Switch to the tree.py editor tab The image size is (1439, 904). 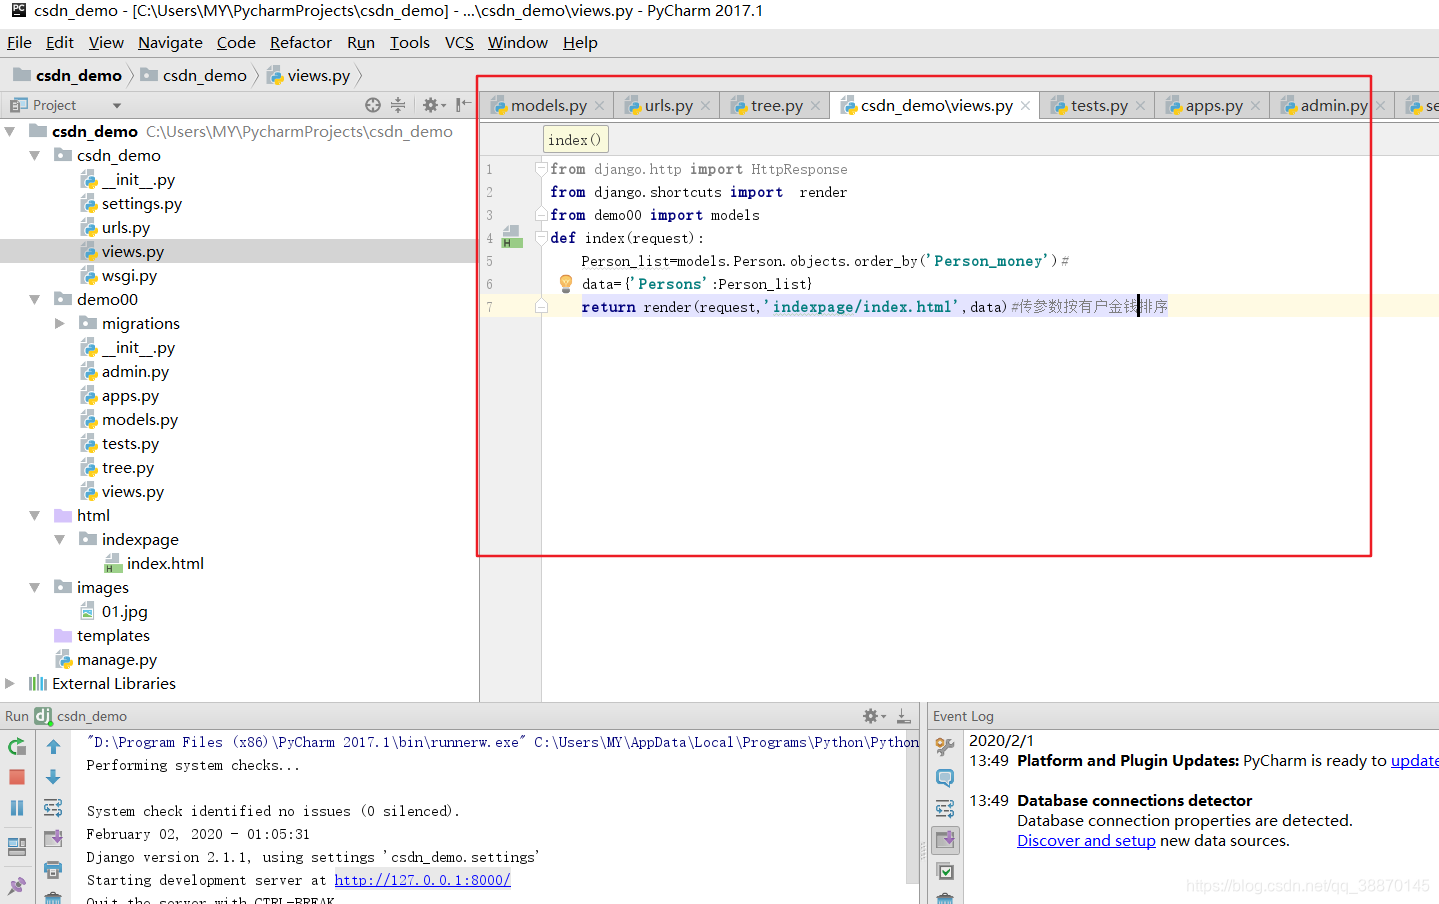(x=776, y=105)
